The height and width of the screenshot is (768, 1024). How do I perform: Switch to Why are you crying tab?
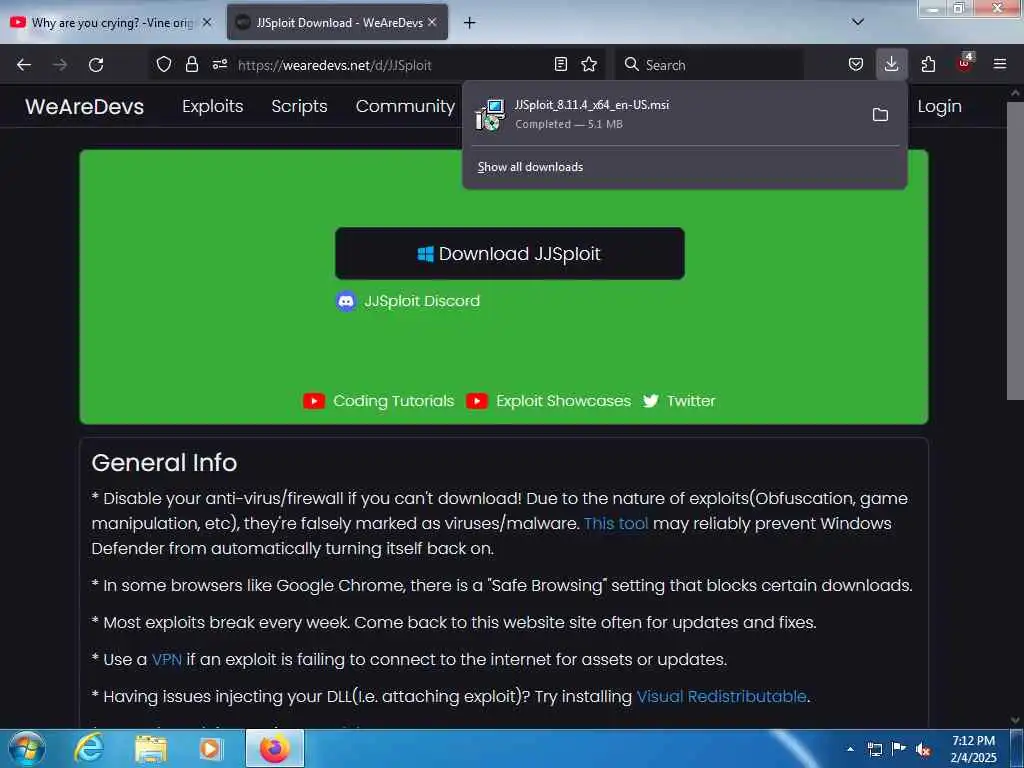coord(110,23)
